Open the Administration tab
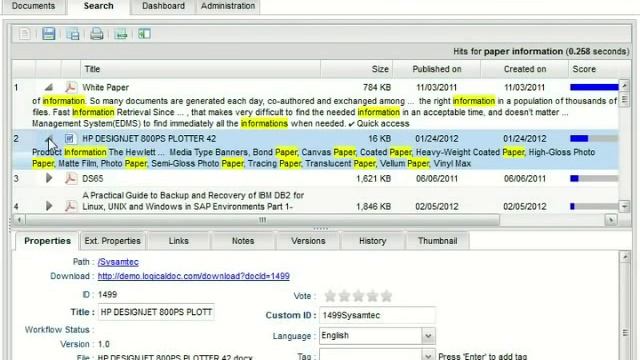Screen dimensions: 640x360 pos(228,6)
